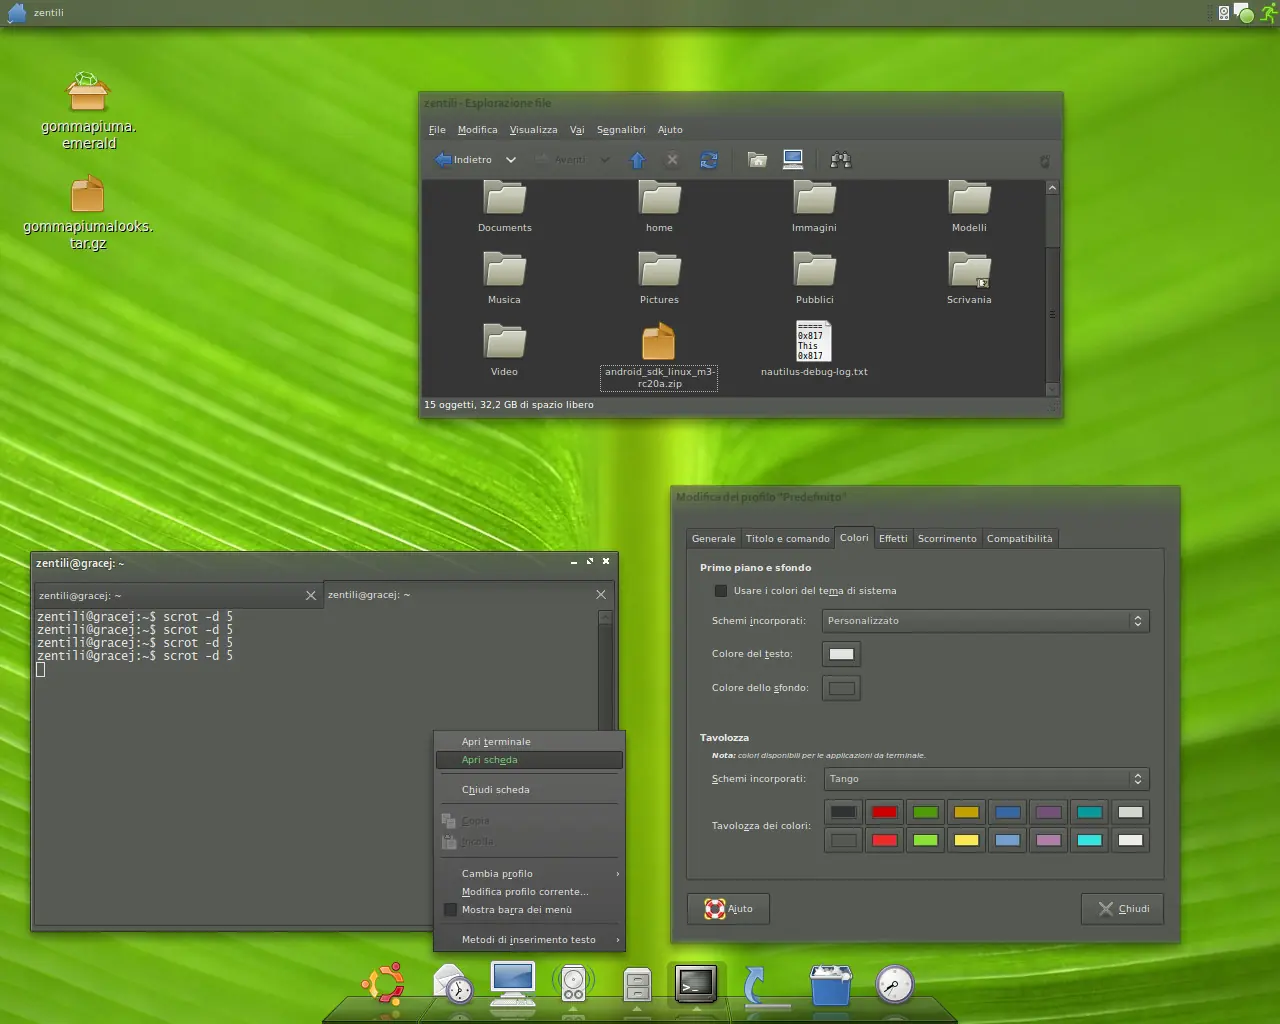
Task: Open gommapiuma.emerald desktop file
Action: click(88, 110)
